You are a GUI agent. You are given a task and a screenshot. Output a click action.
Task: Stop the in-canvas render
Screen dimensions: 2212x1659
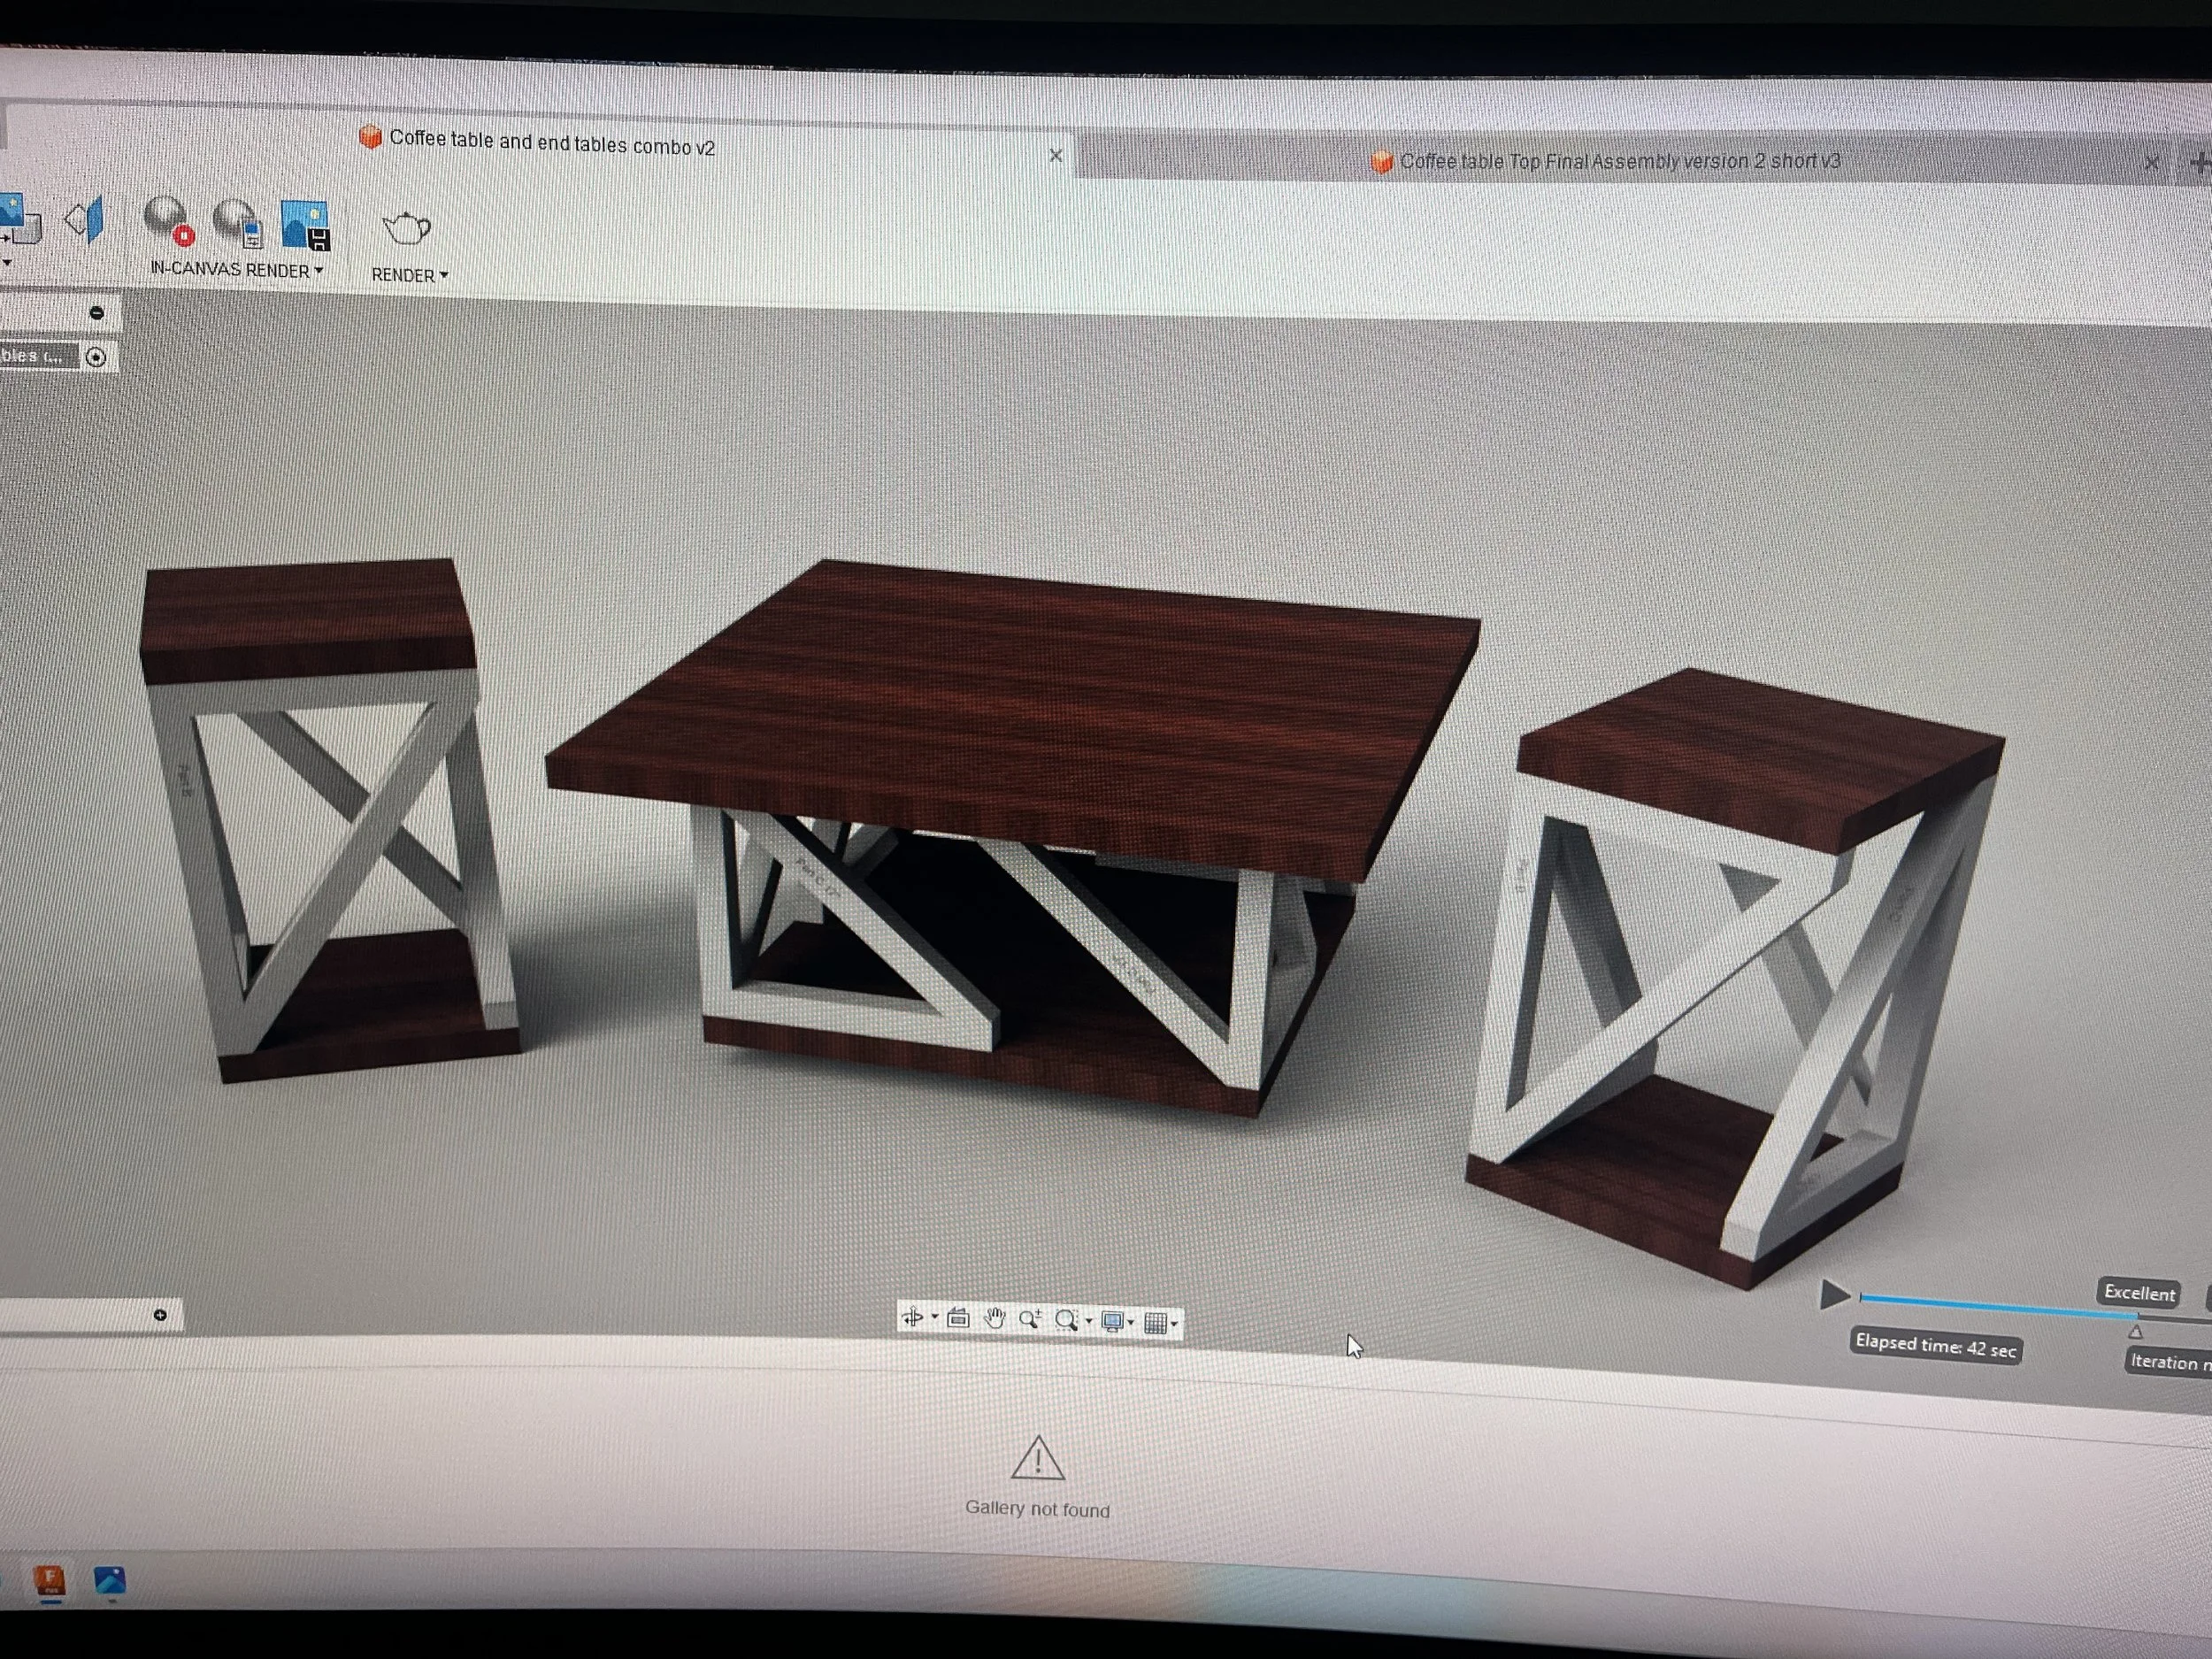pos(168,221)
